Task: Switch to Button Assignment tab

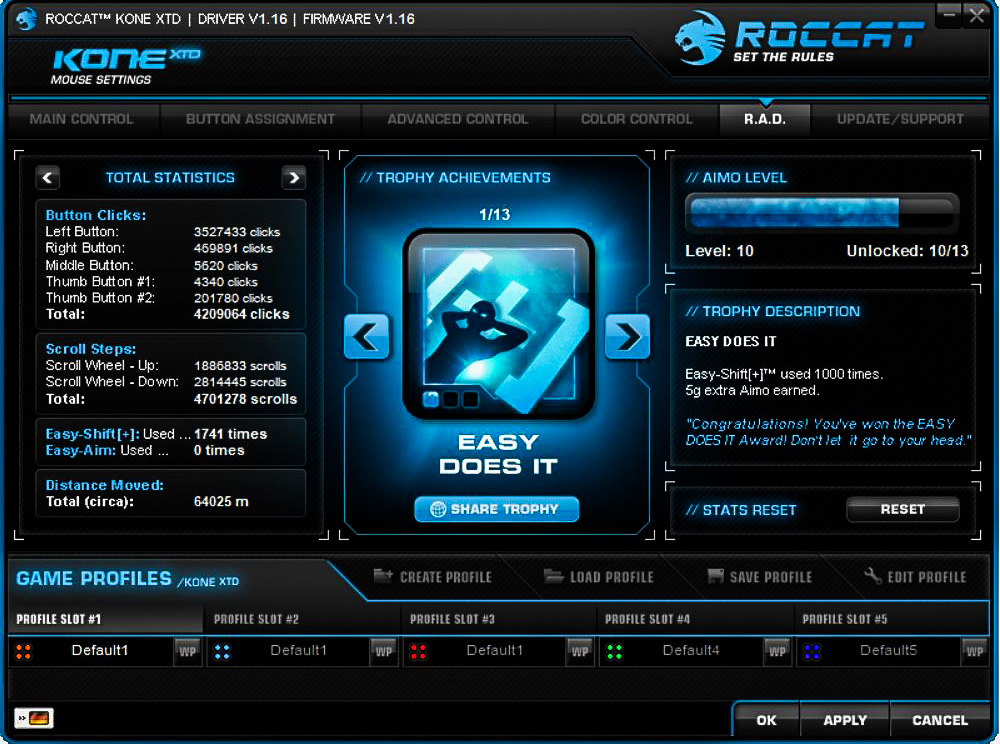Action: [260, 119]
